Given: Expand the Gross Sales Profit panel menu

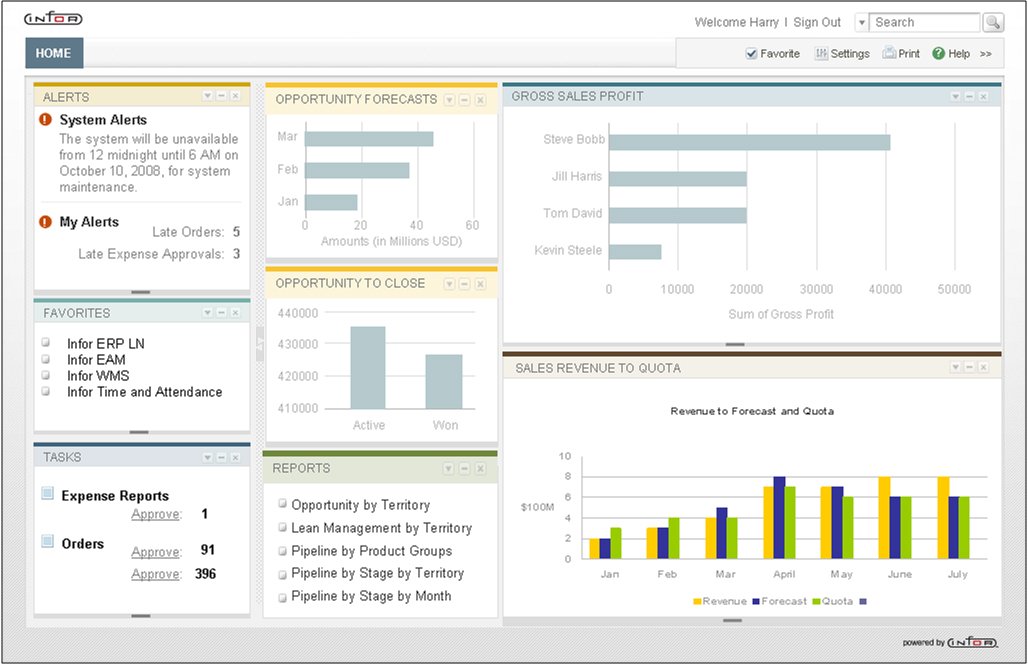Looking at the screenshot, I should point(955,96).
